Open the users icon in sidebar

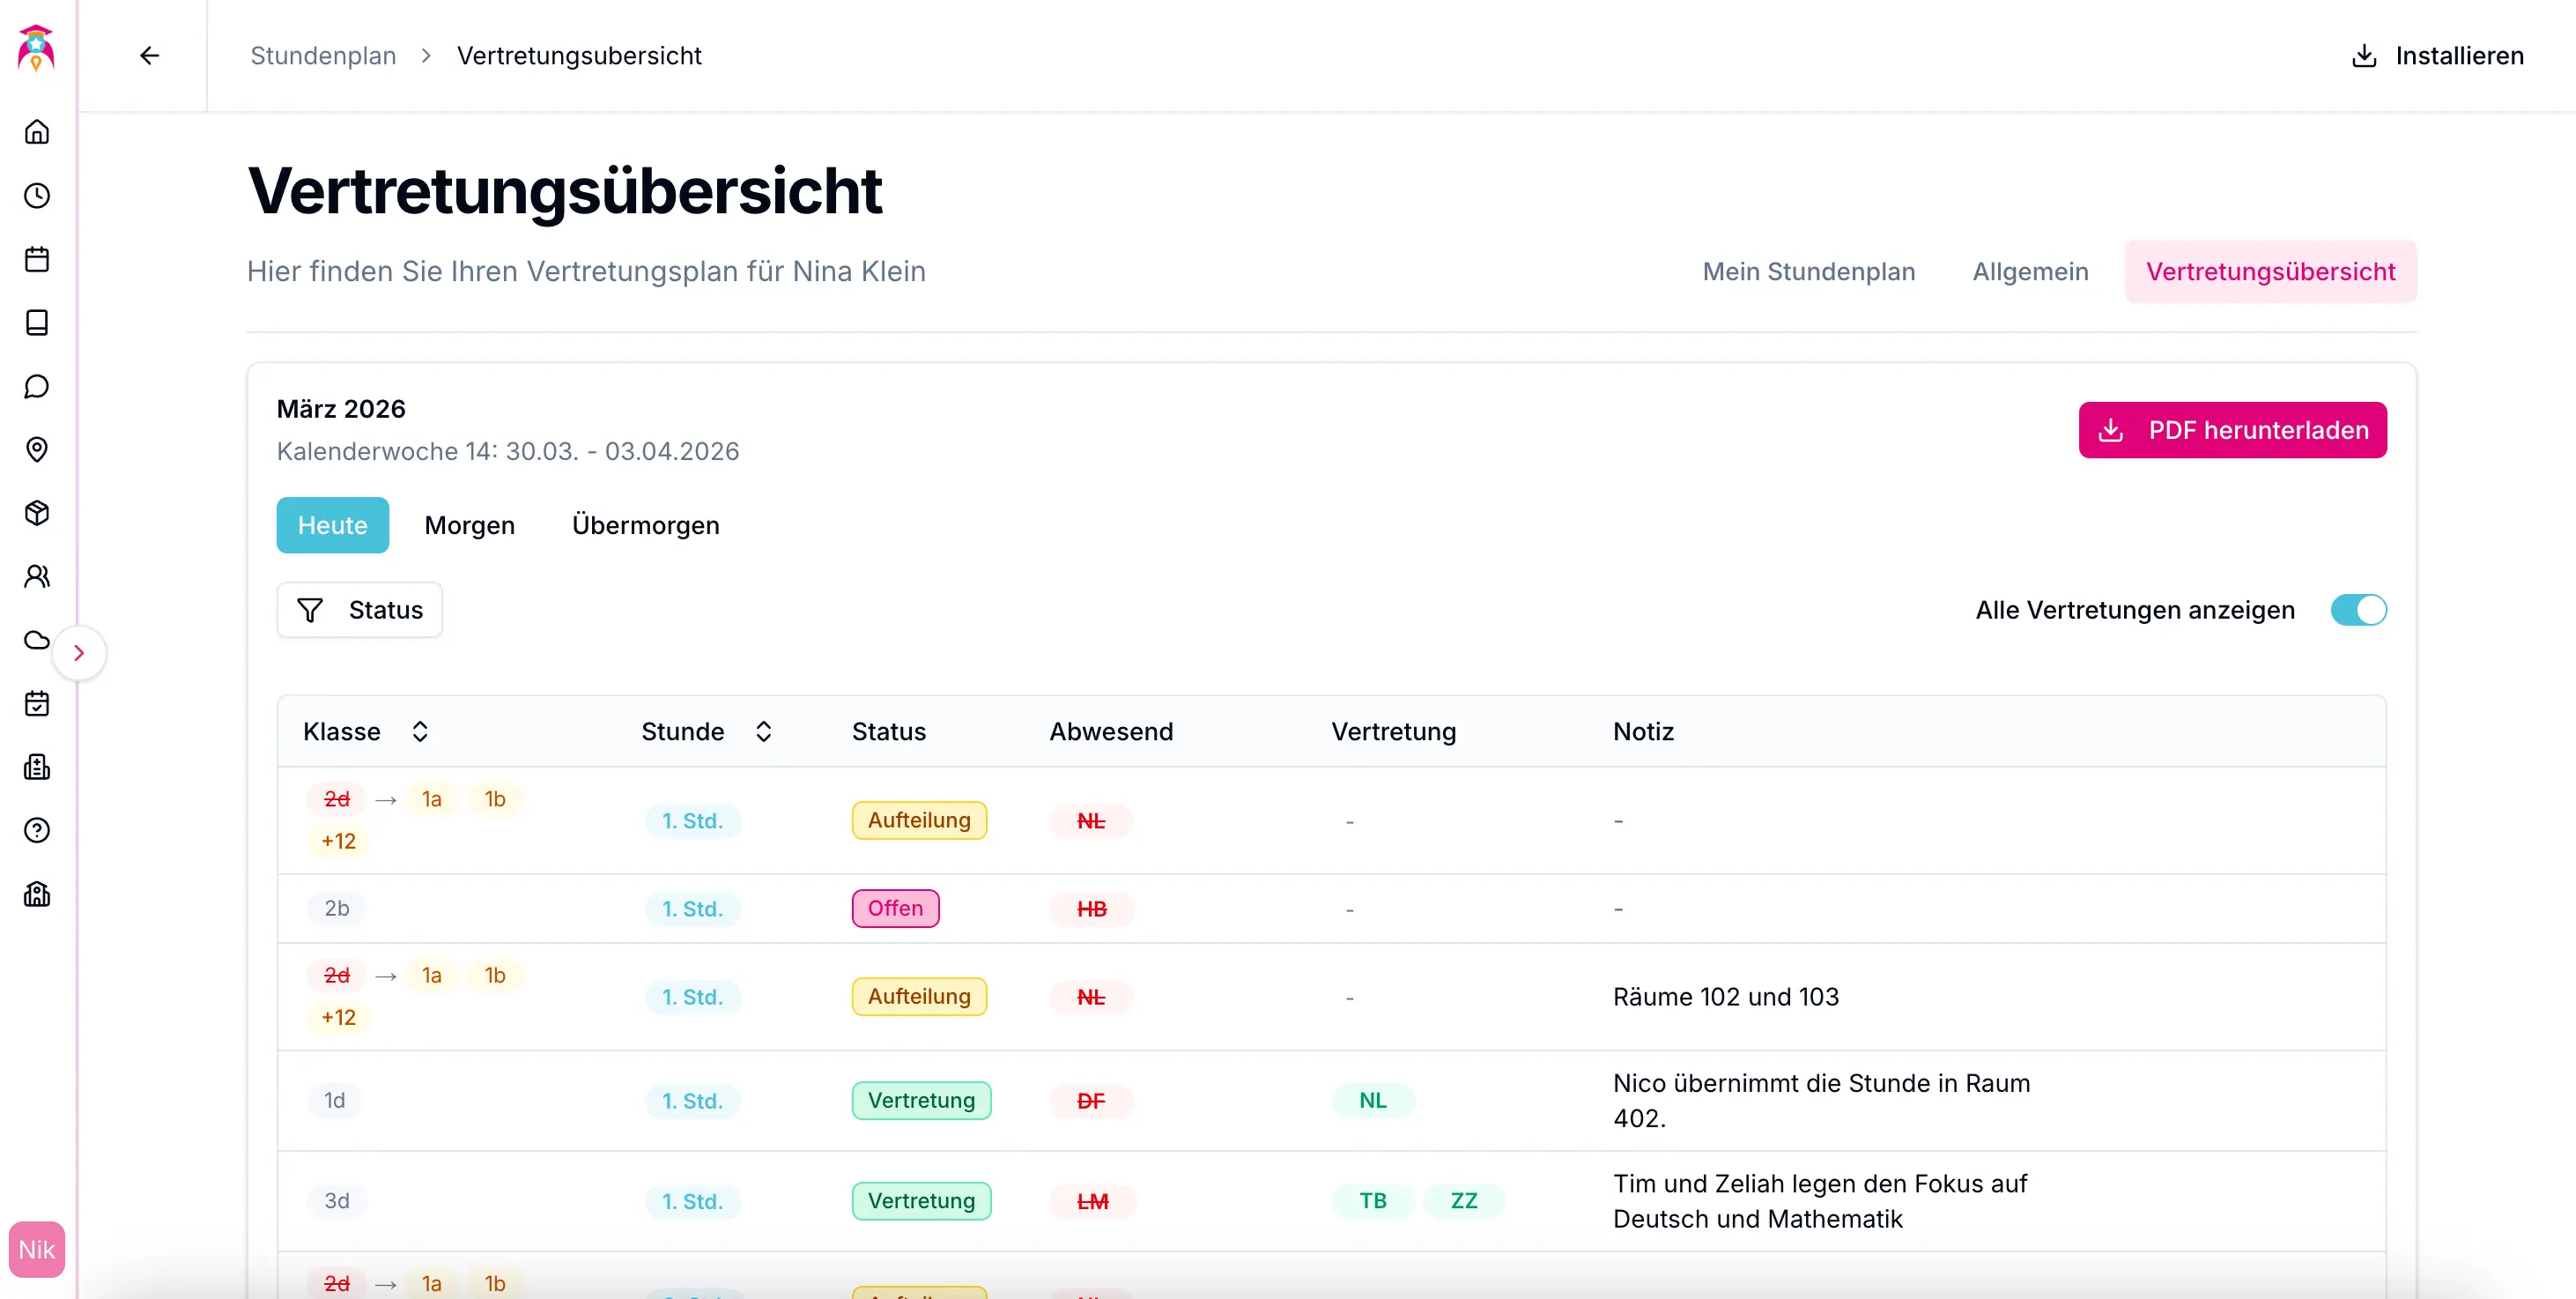point(37,577)
